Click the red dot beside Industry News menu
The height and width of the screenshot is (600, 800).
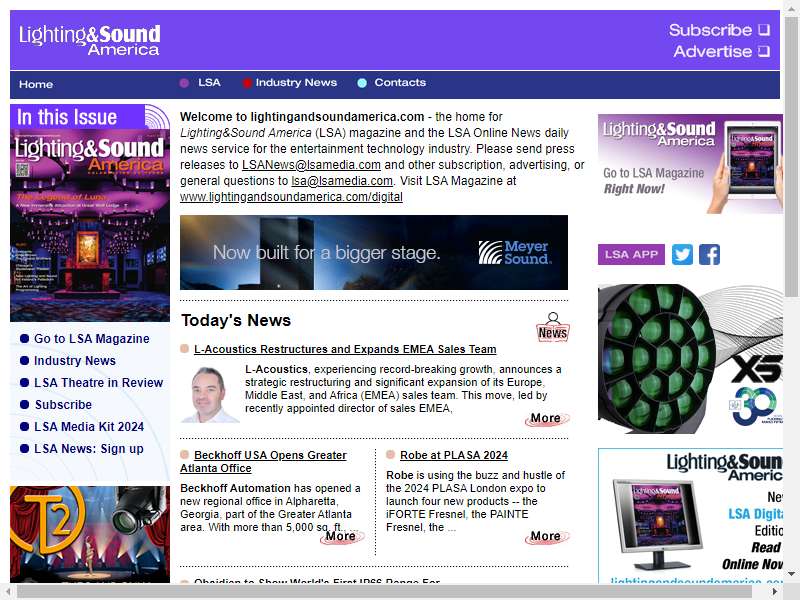point(247,83)
